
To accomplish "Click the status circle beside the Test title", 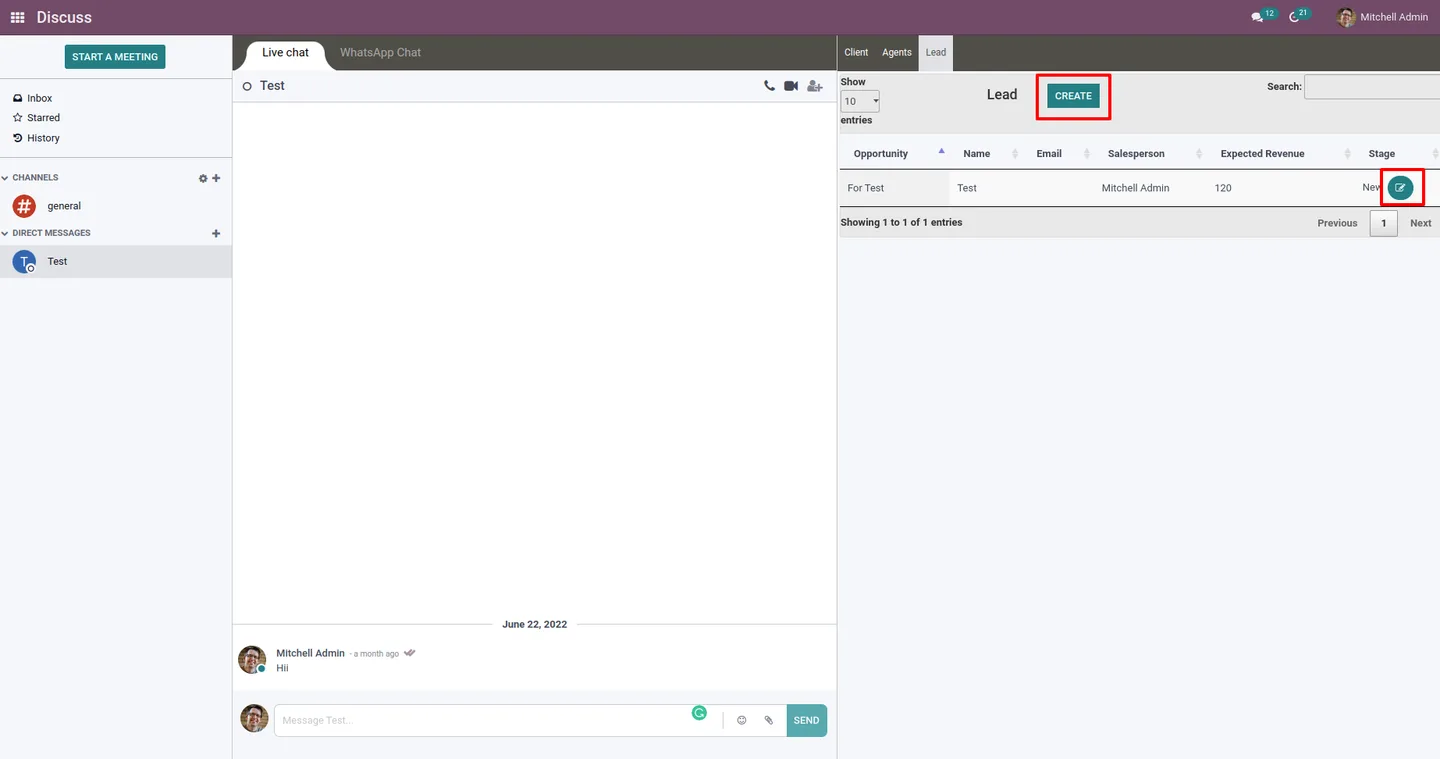I will [x=247, y=87].
